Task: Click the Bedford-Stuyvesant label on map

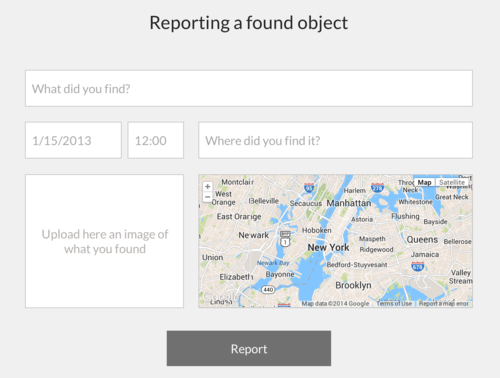Action: 357,265
